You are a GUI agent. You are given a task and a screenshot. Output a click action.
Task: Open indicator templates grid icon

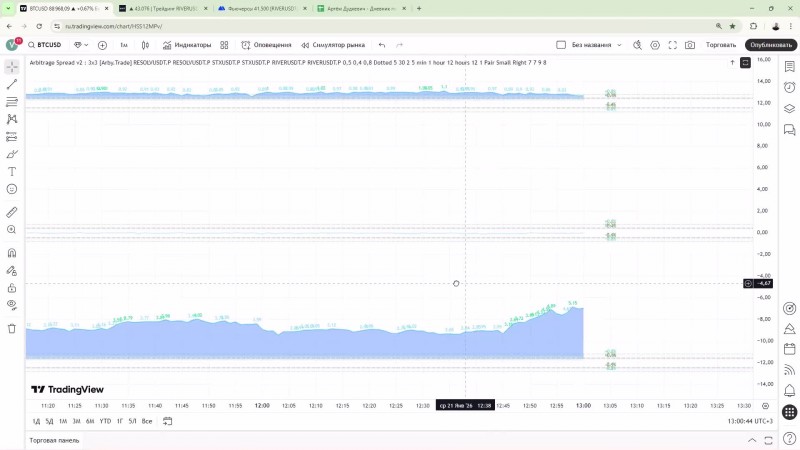[x=224, y=45]
